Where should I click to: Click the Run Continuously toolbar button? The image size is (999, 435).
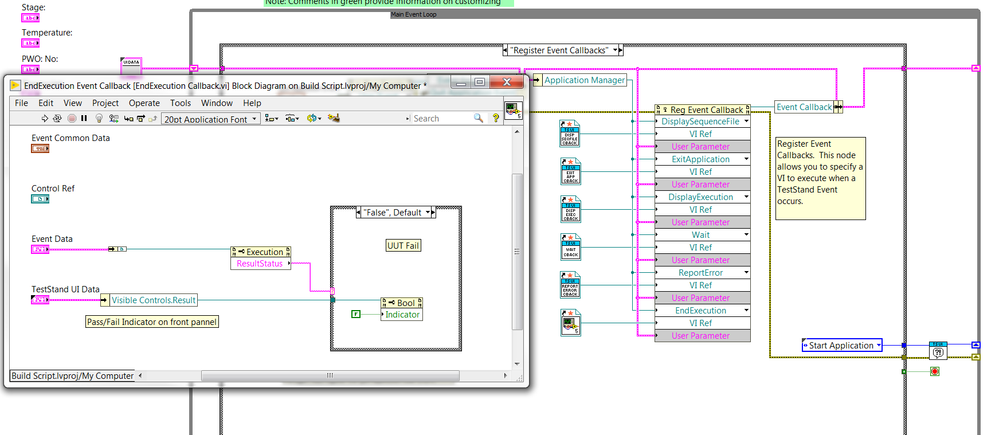57,118
